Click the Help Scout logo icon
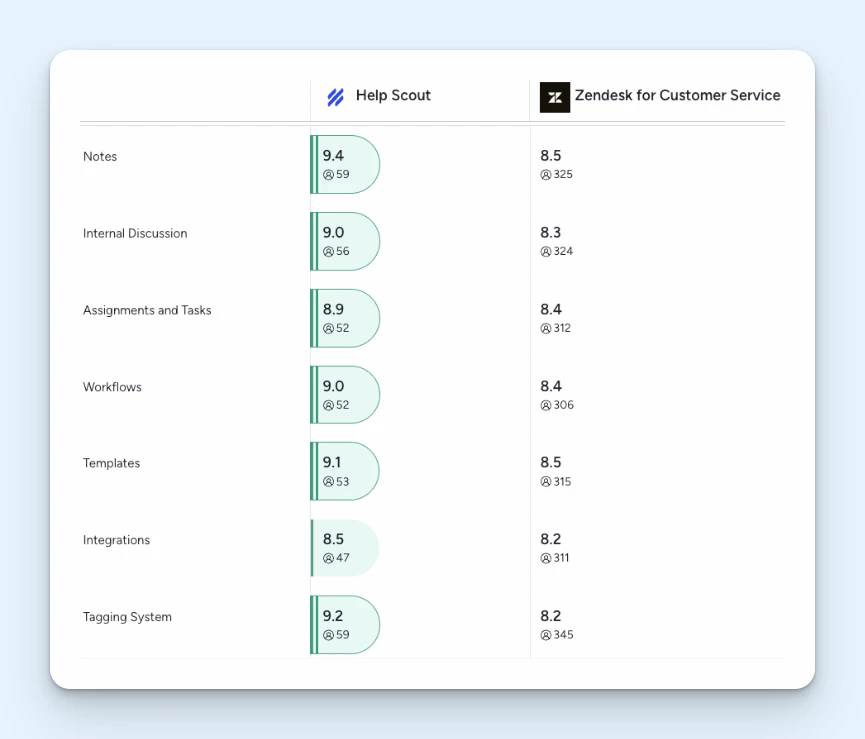The height and width of the screenshot is (739, 865). [335, 97]
